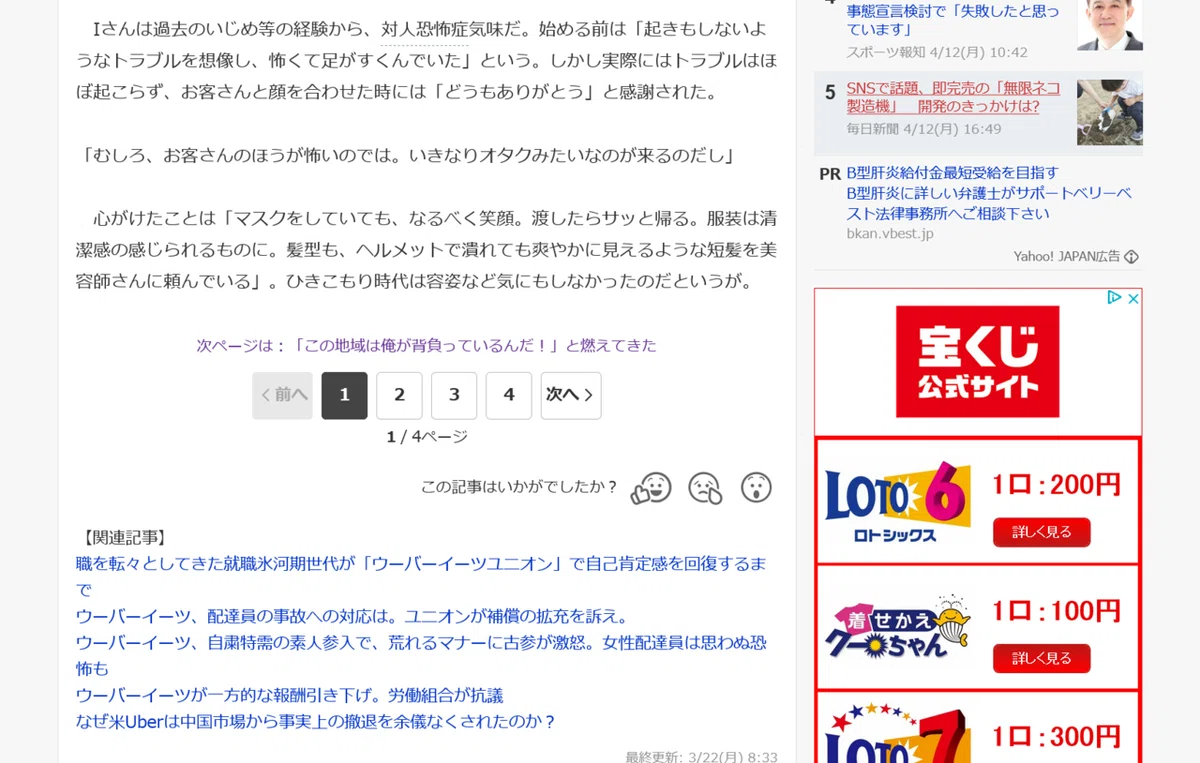Click the crying face reaction icon
The image size is (1200, 763).
point(705,488)
